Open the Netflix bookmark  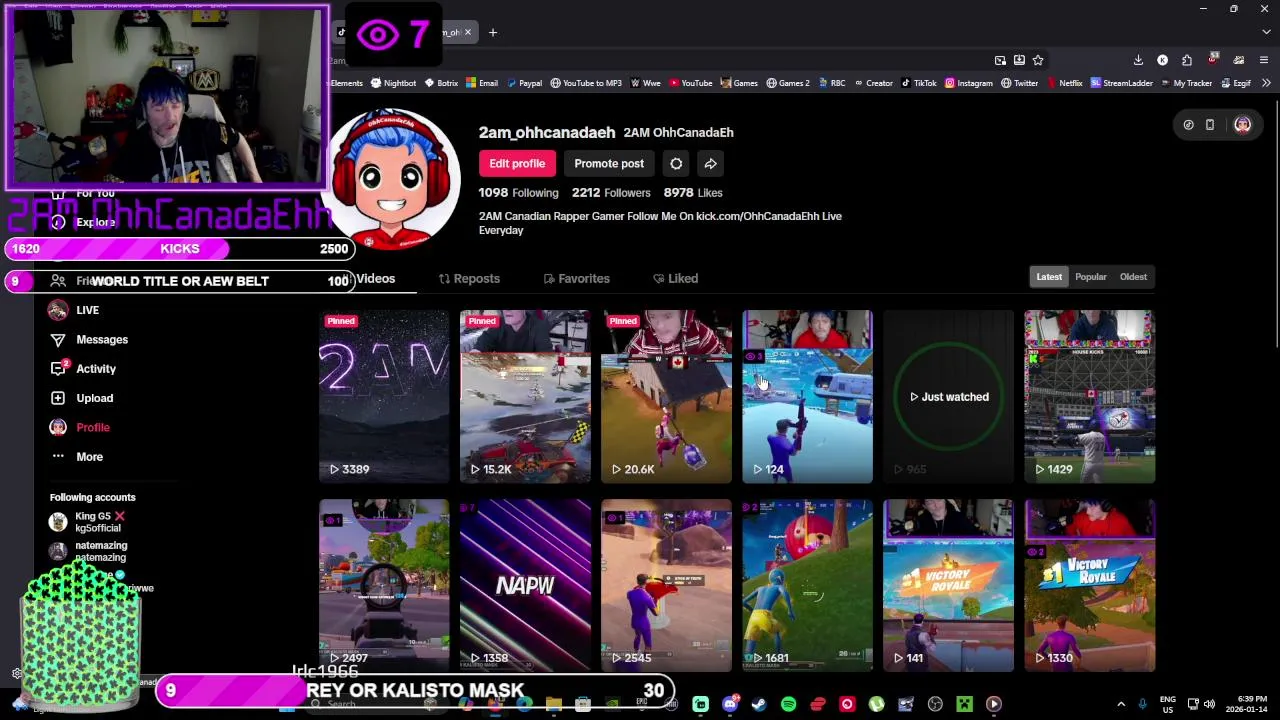click(x=1064, y=83)
